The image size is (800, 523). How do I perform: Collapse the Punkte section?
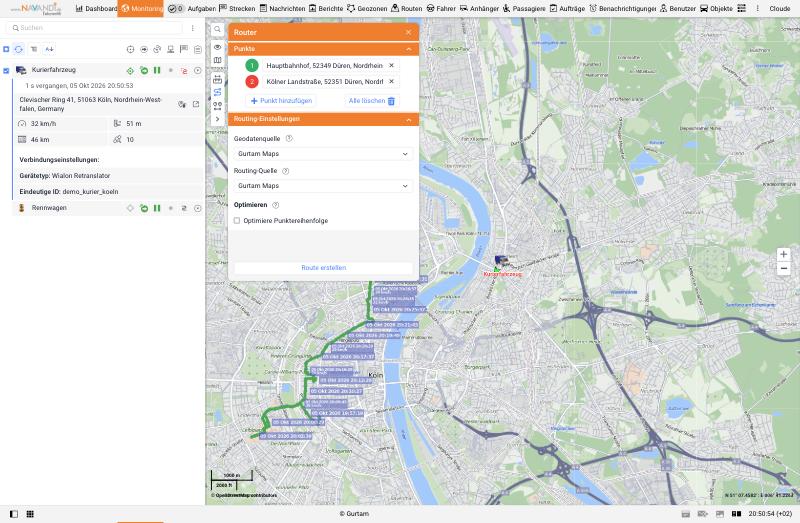click(408, 49)
